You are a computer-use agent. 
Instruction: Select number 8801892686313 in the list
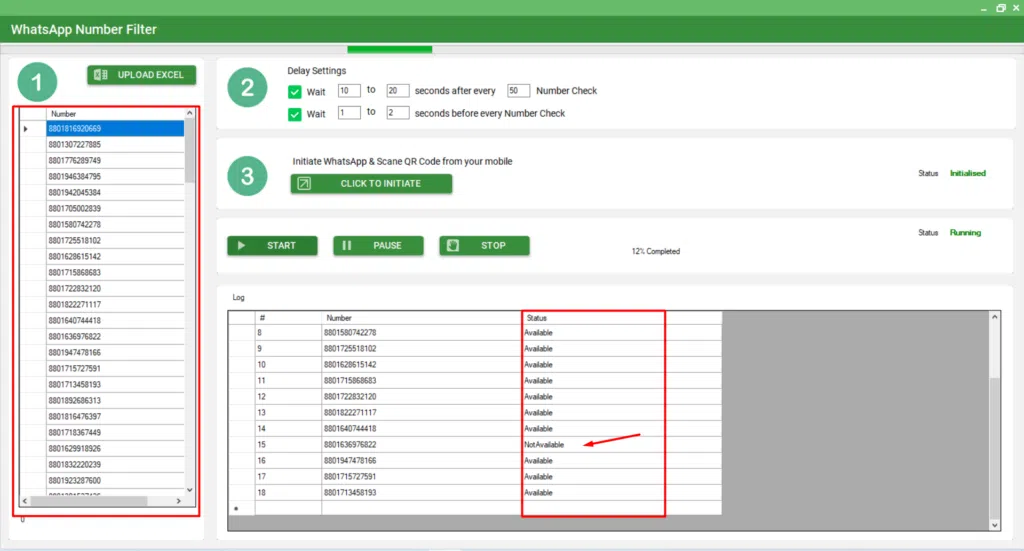pos(115,400)
